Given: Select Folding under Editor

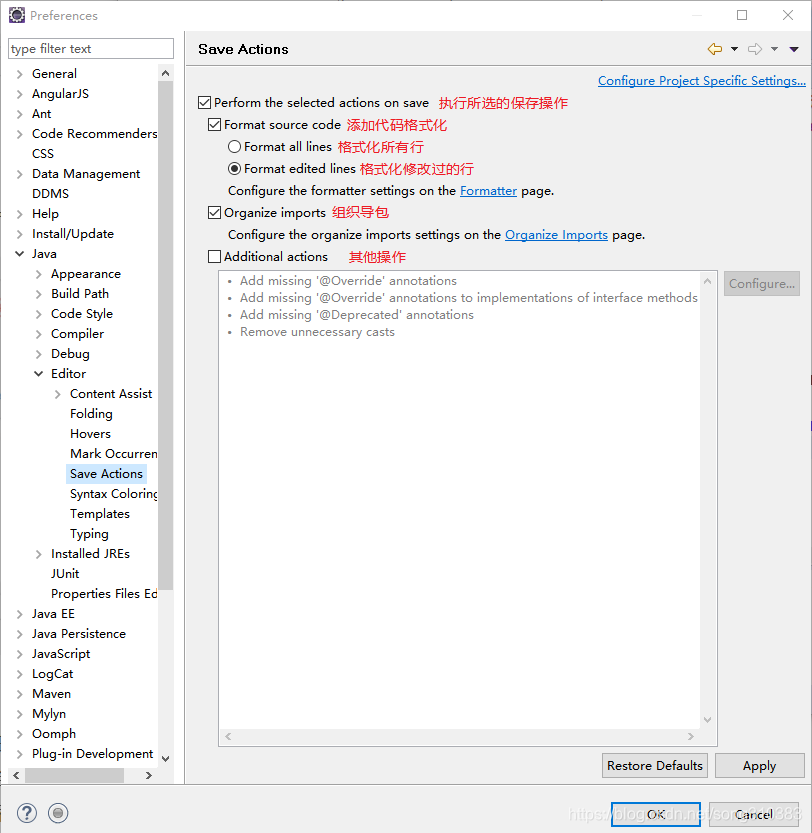Looking at the screenshot, I should click(91, 414).
